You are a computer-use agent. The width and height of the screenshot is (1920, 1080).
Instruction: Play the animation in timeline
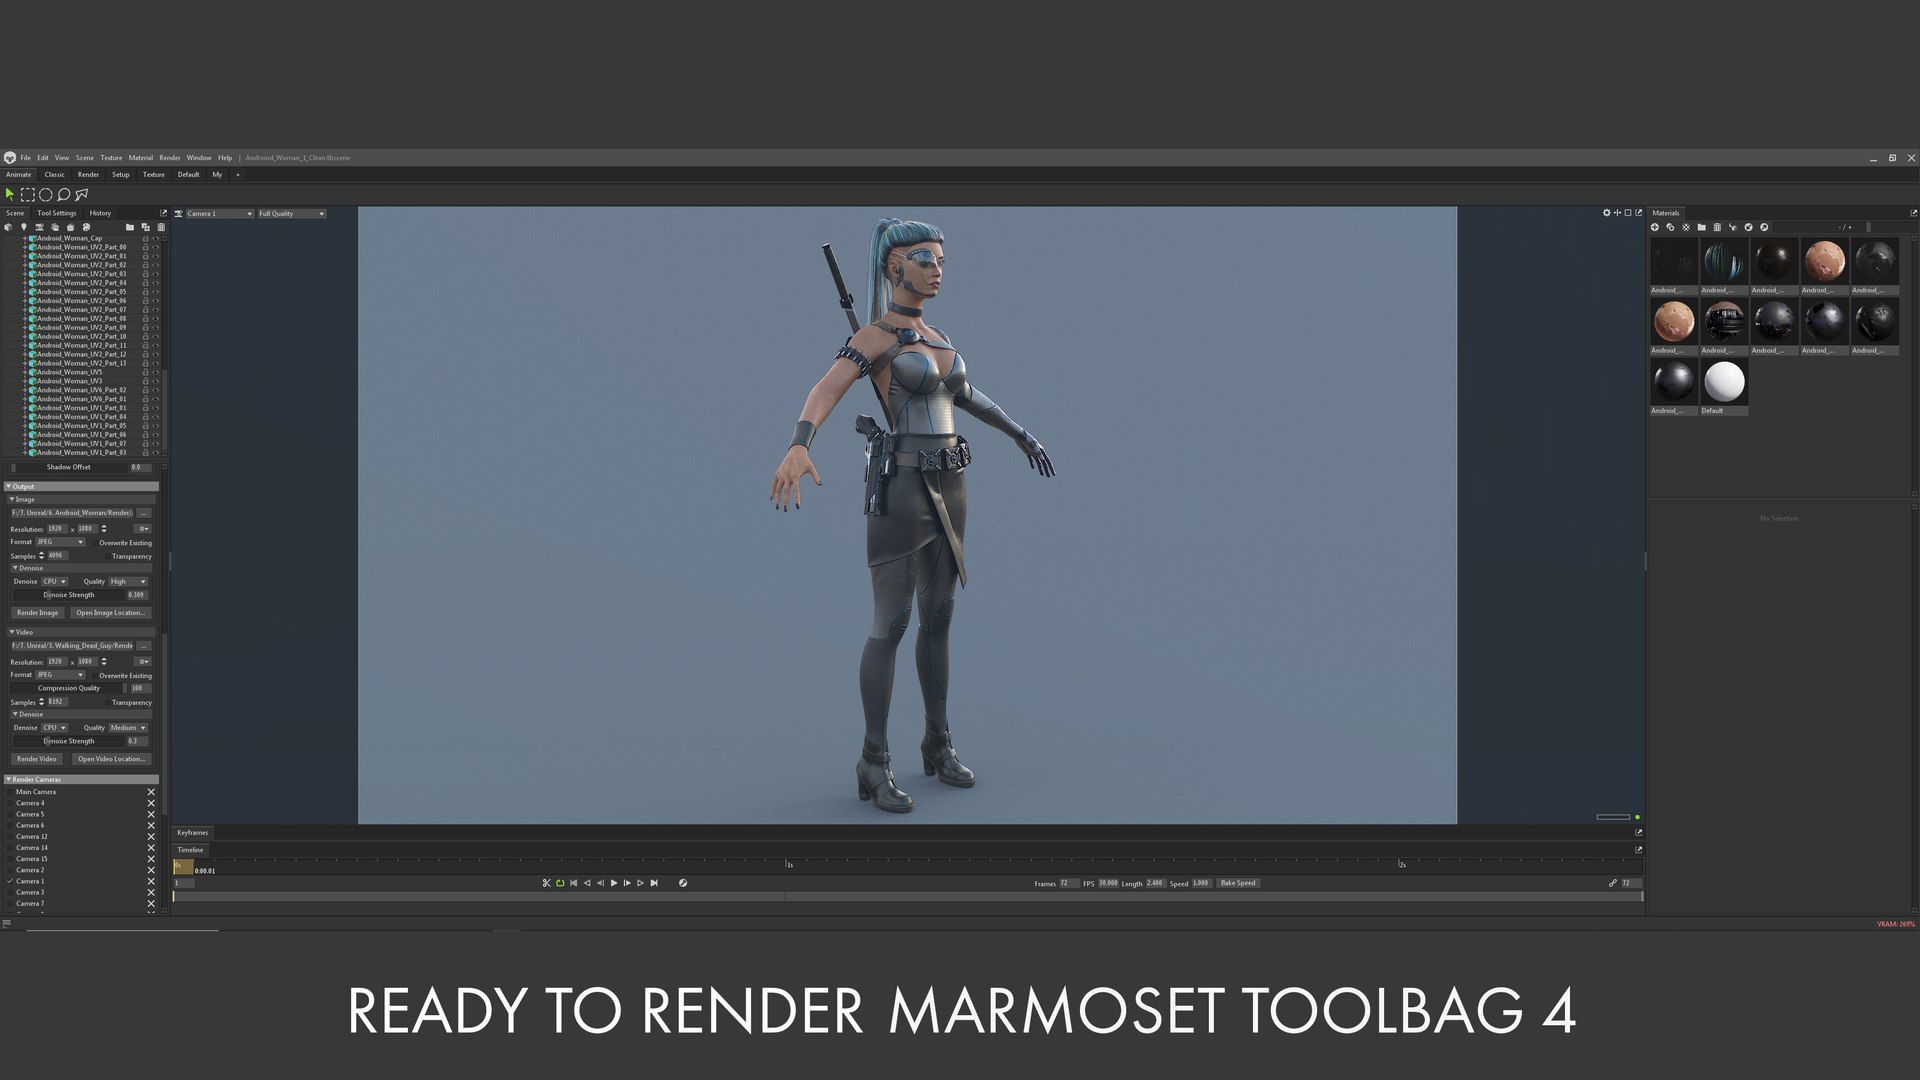click(614, 883)
